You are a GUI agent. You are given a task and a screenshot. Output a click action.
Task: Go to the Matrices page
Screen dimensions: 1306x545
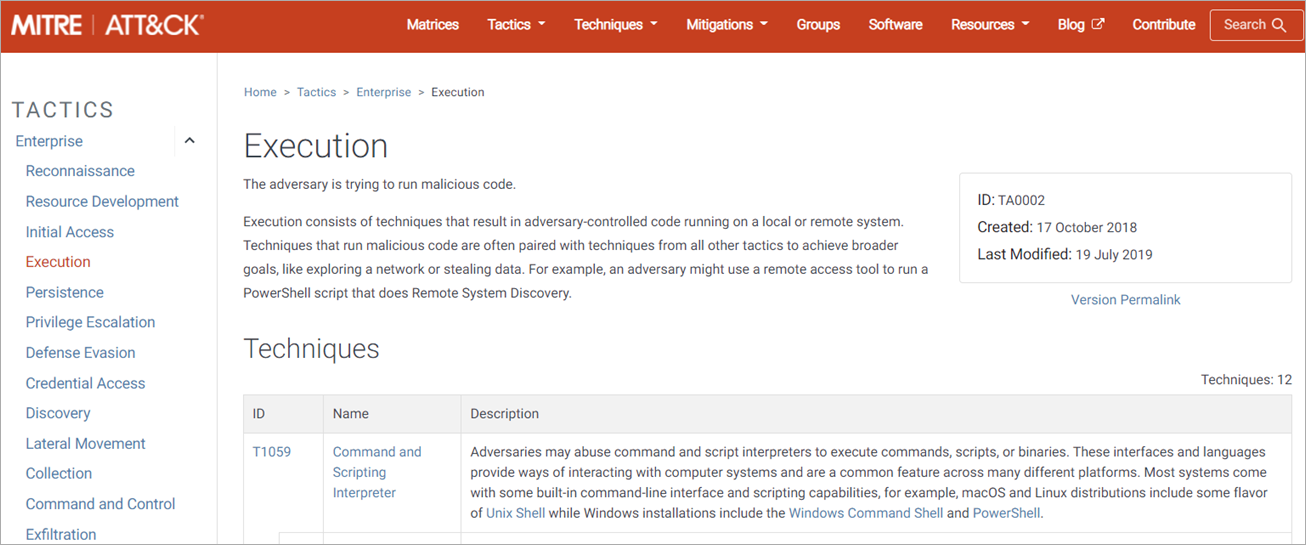[432, 25]
